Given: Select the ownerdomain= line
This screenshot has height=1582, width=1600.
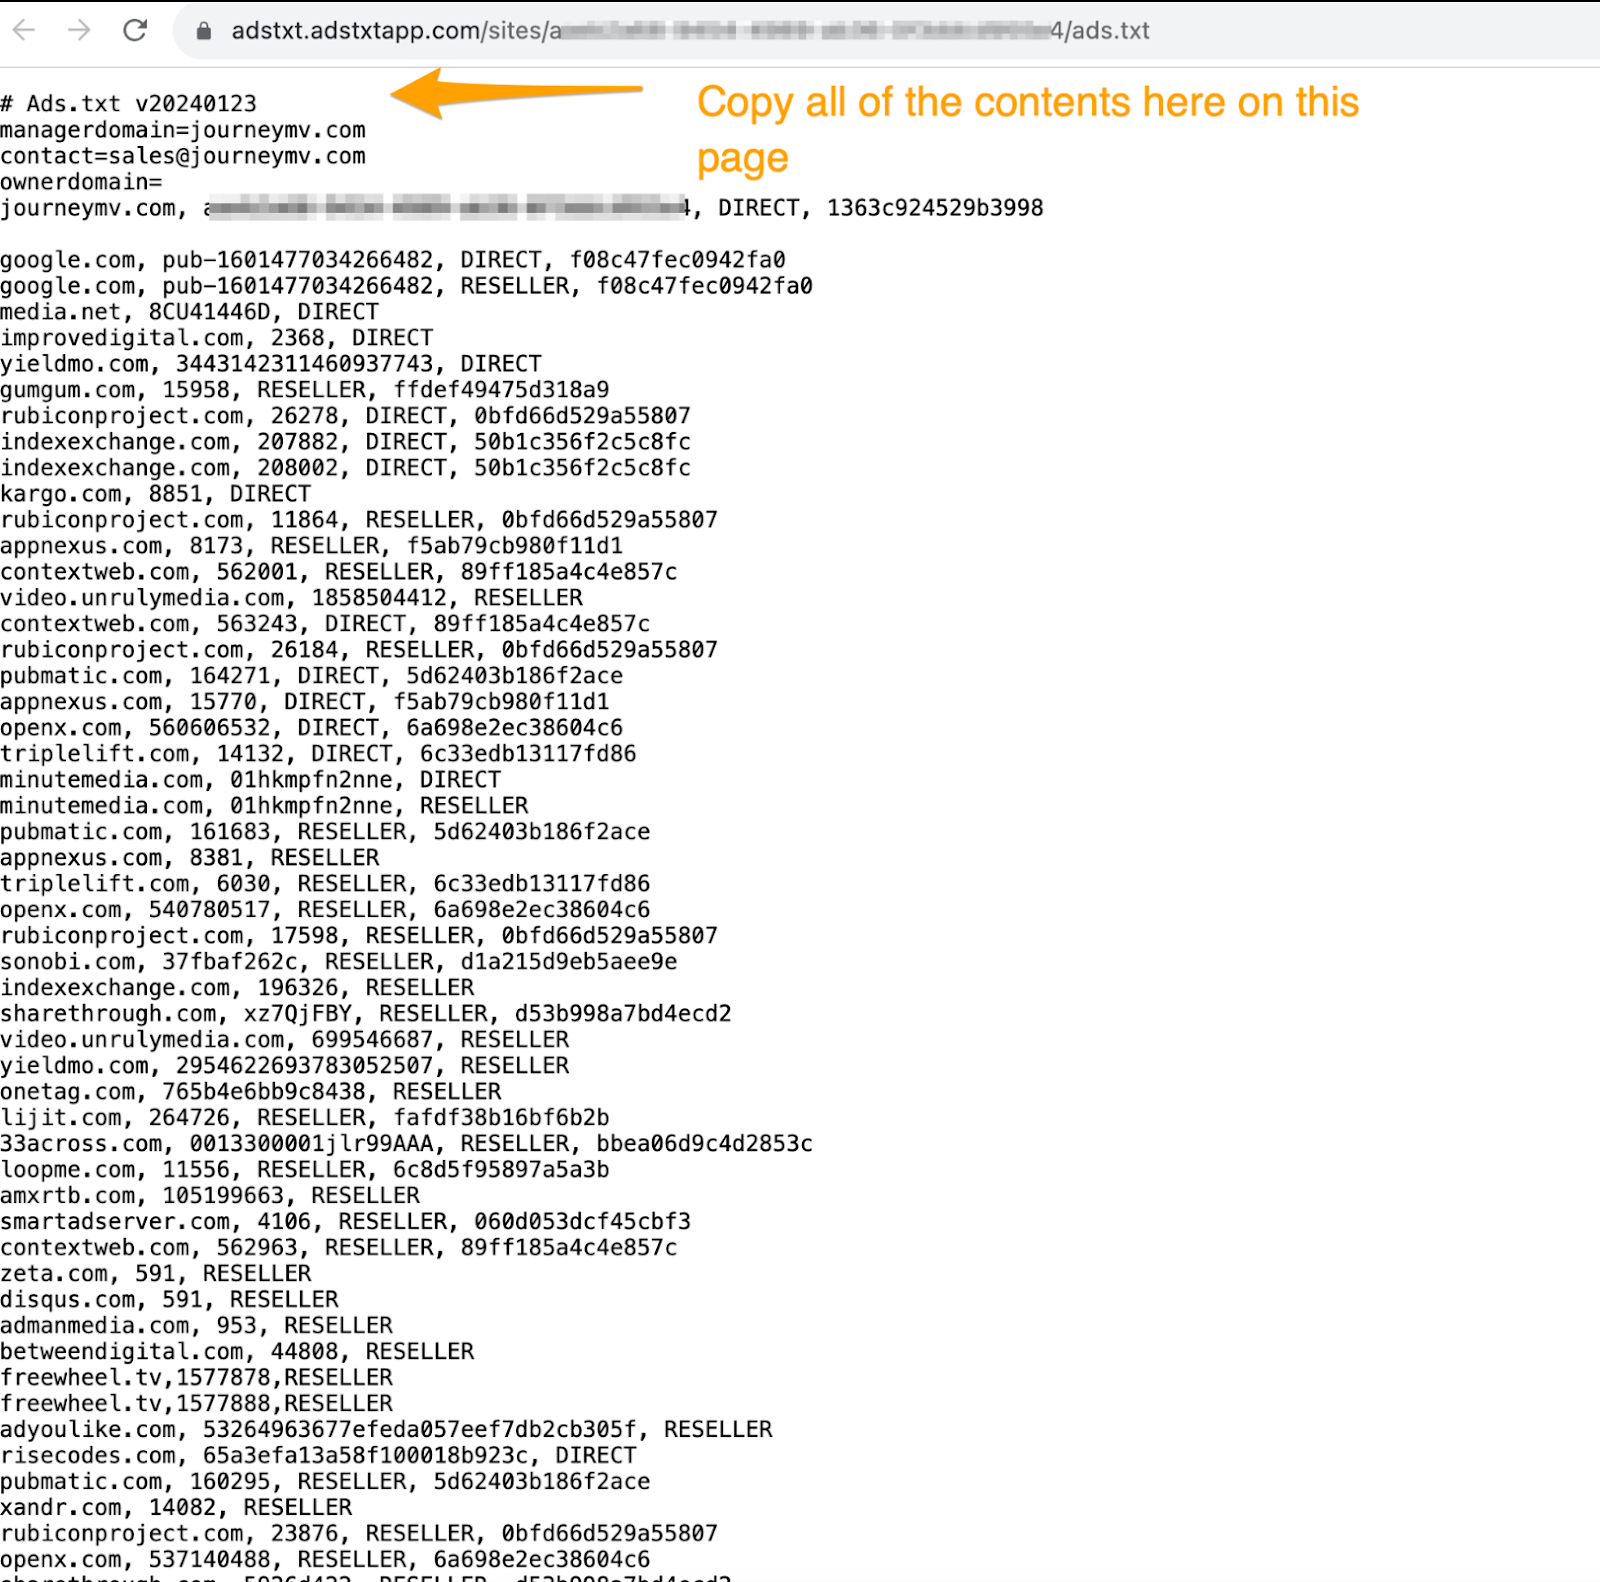Looking at the screenshot, I should click(88, 181).
